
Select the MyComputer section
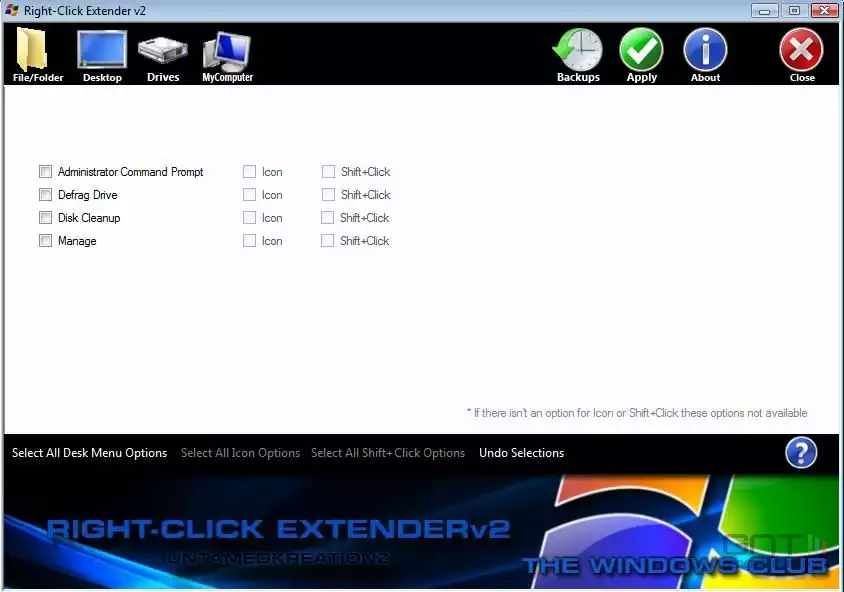coord(227,57)
